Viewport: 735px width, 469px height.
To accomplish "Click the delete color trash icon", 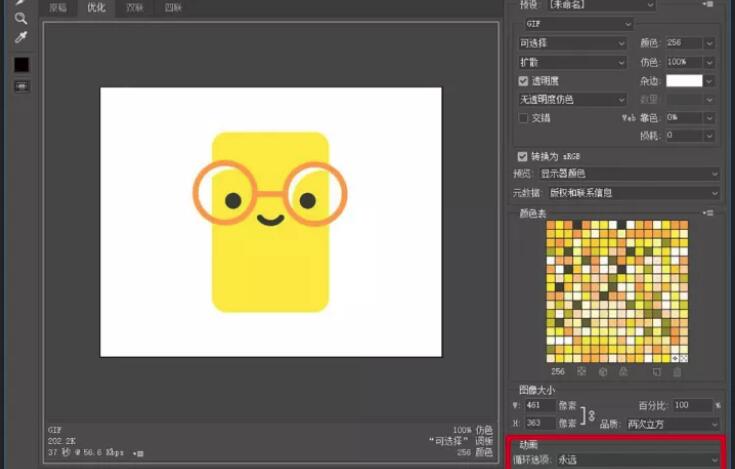I will click(x=677, y=372).
